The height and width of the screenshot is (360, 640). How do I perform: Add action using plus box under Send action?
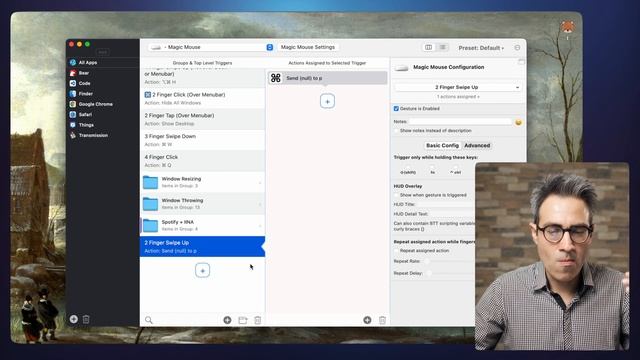[x=327, y=101]
